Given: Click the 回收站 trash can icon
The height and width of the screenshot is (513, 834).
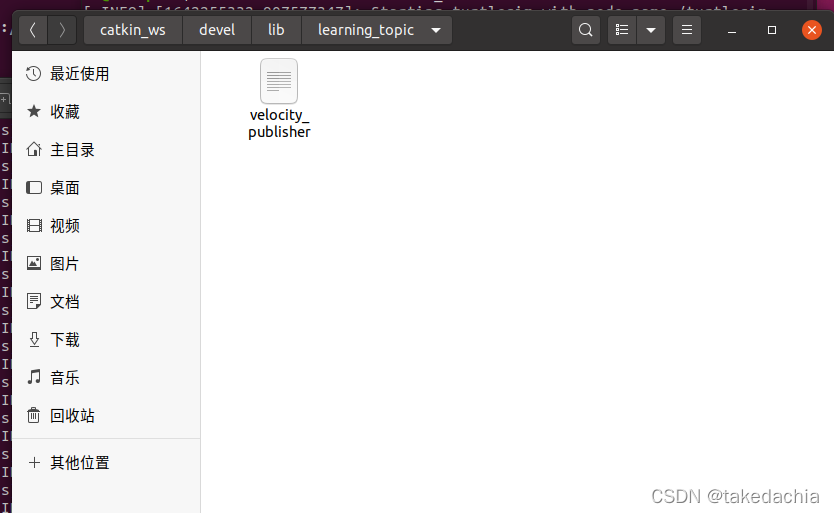Looking at the screenshot, I should click(34, 415).
